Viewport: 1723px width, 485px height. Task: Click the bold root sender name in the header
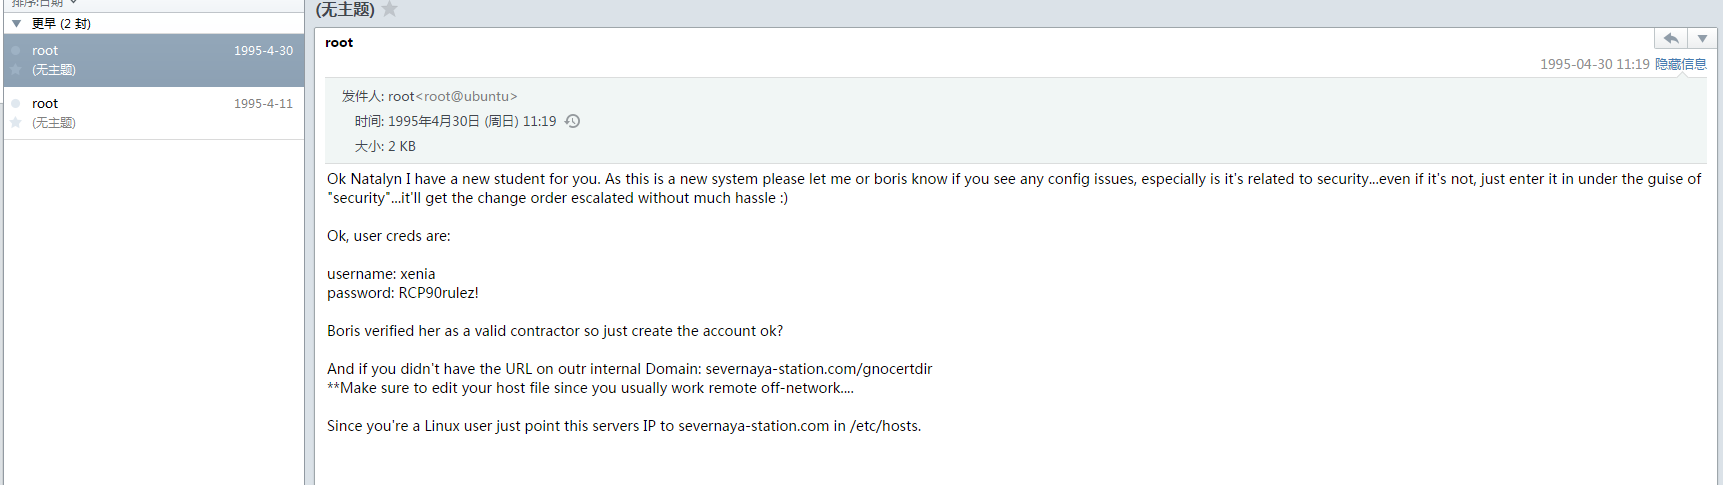(x=339, y=42)
